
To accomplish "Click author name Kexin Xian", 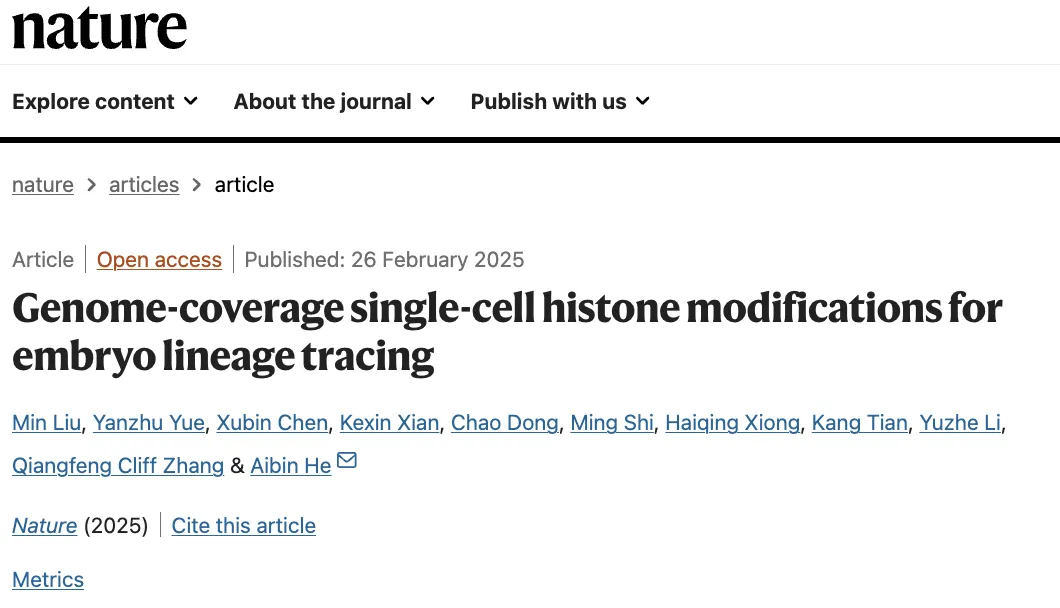I will click(x=389, y=423).
